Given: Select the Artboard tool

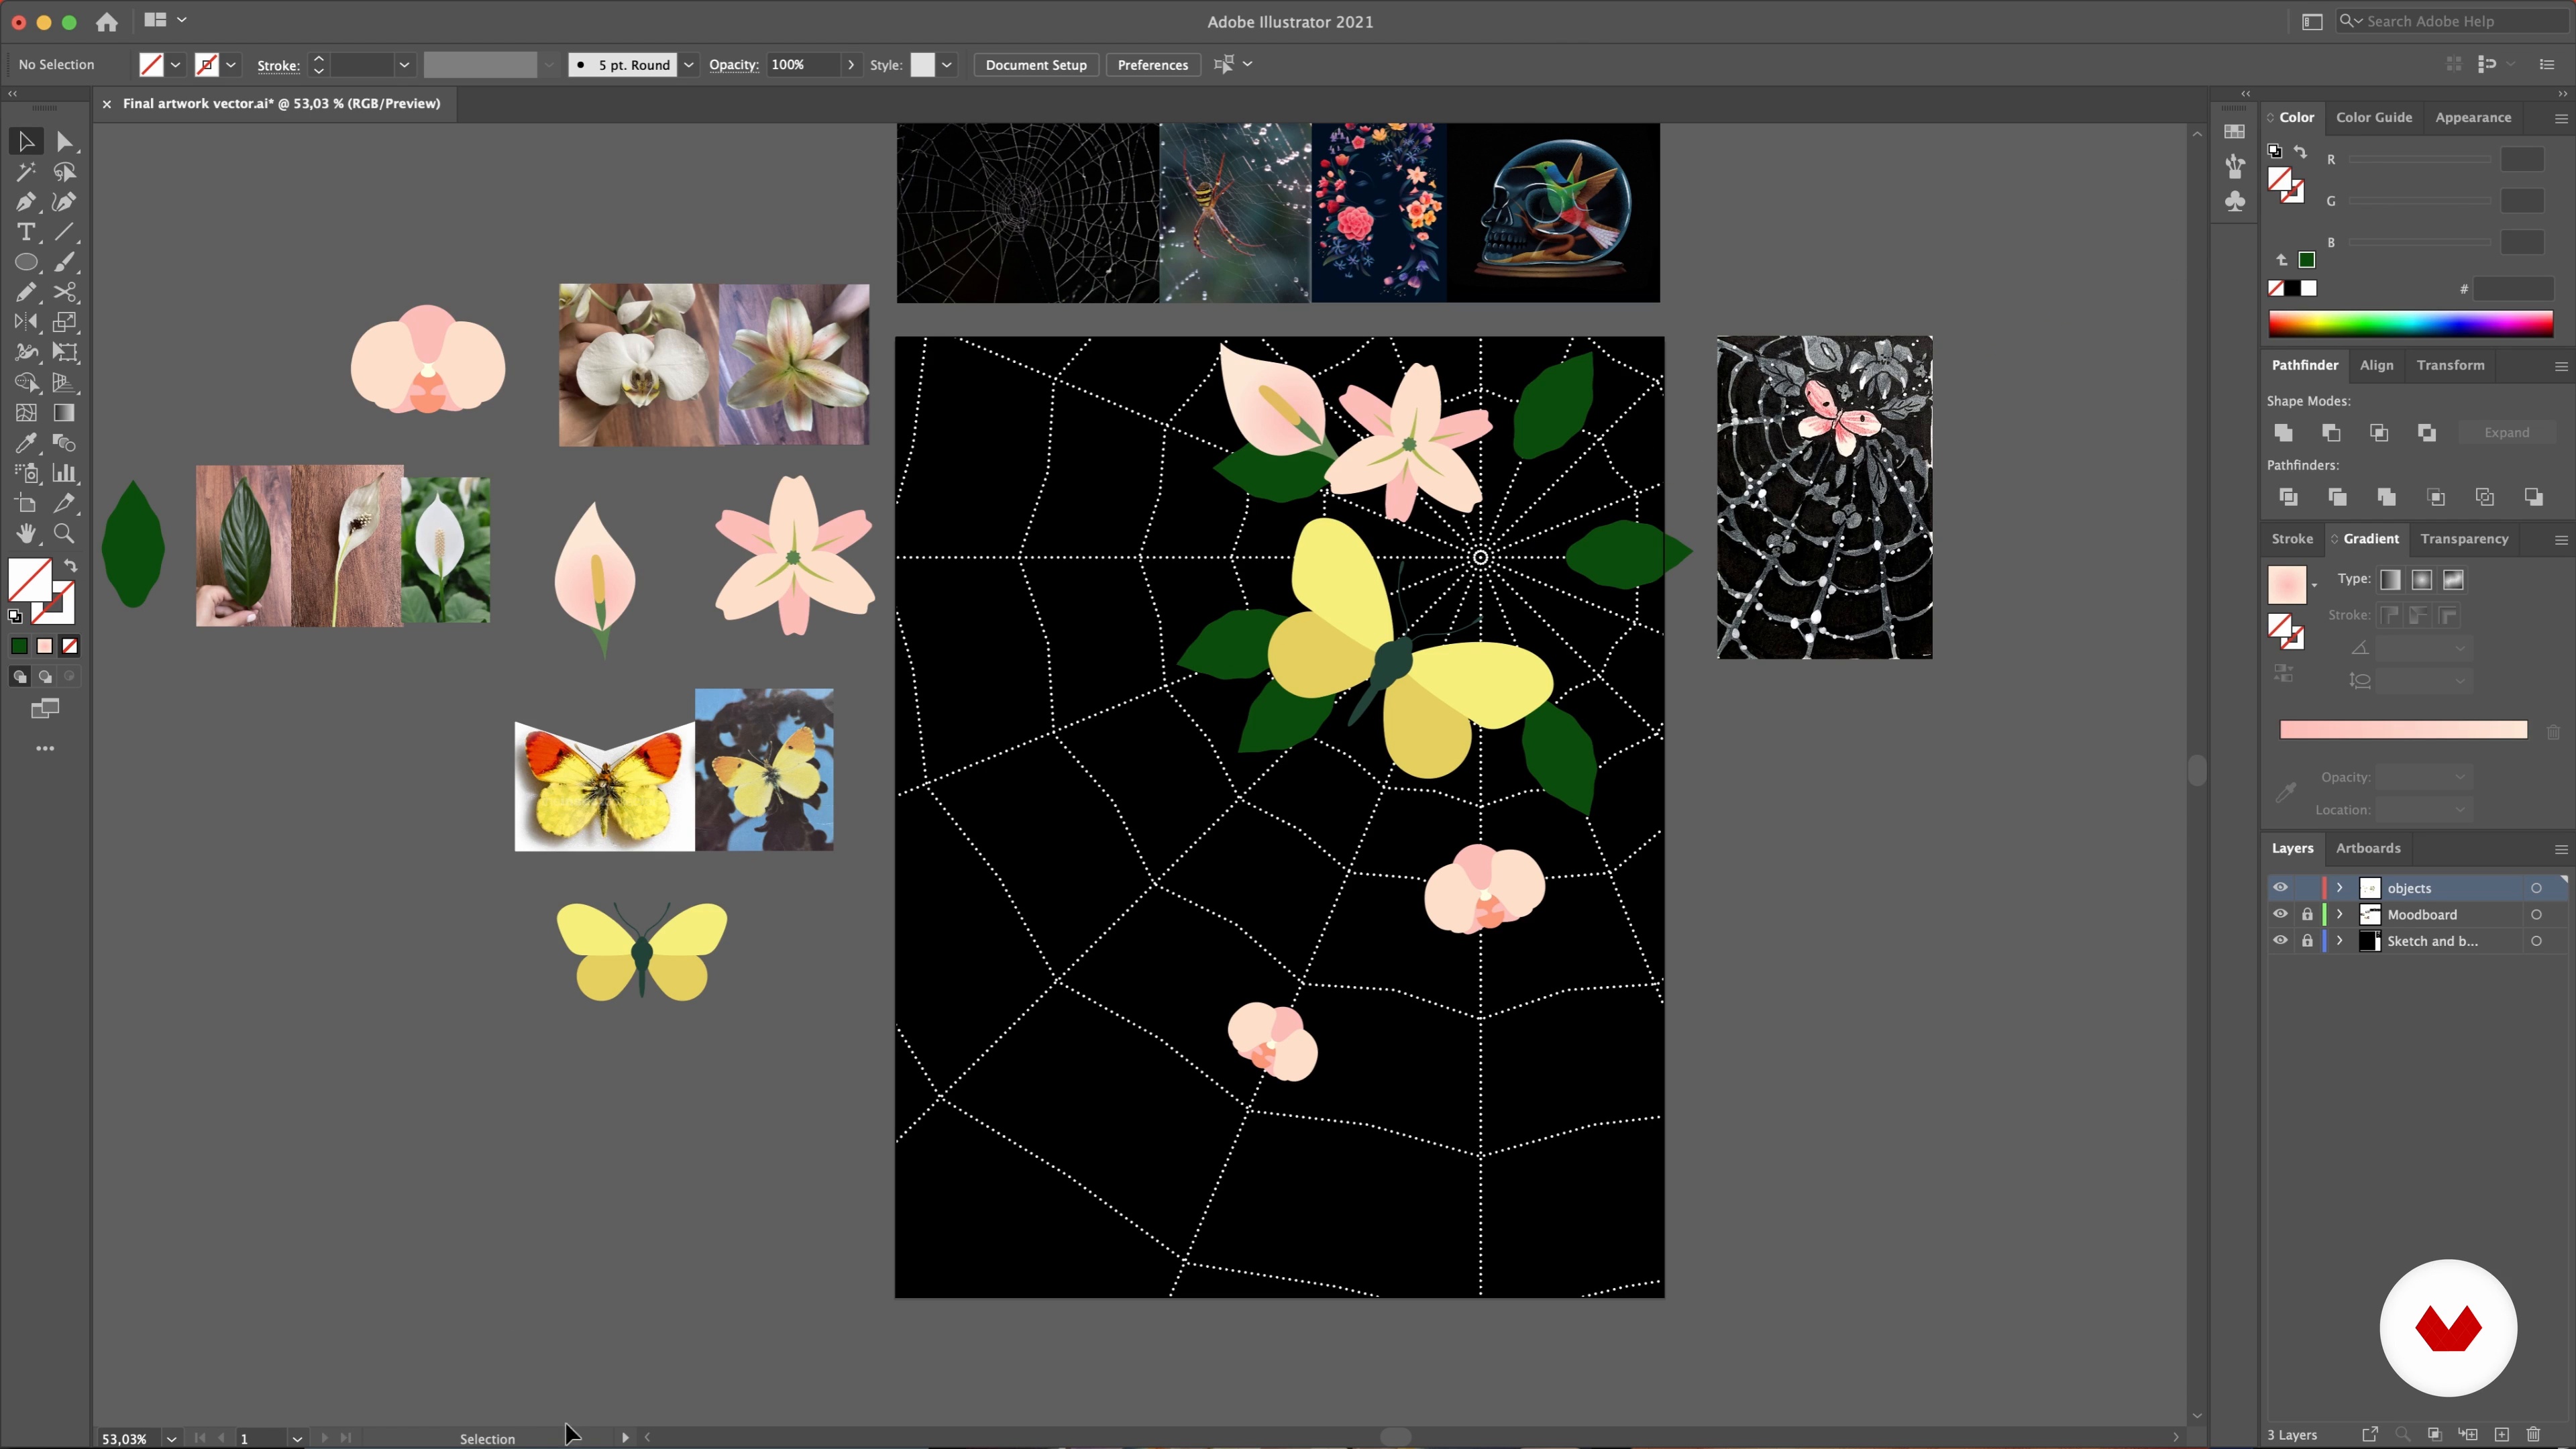Looking at the screenshot, I should point(26,503).
